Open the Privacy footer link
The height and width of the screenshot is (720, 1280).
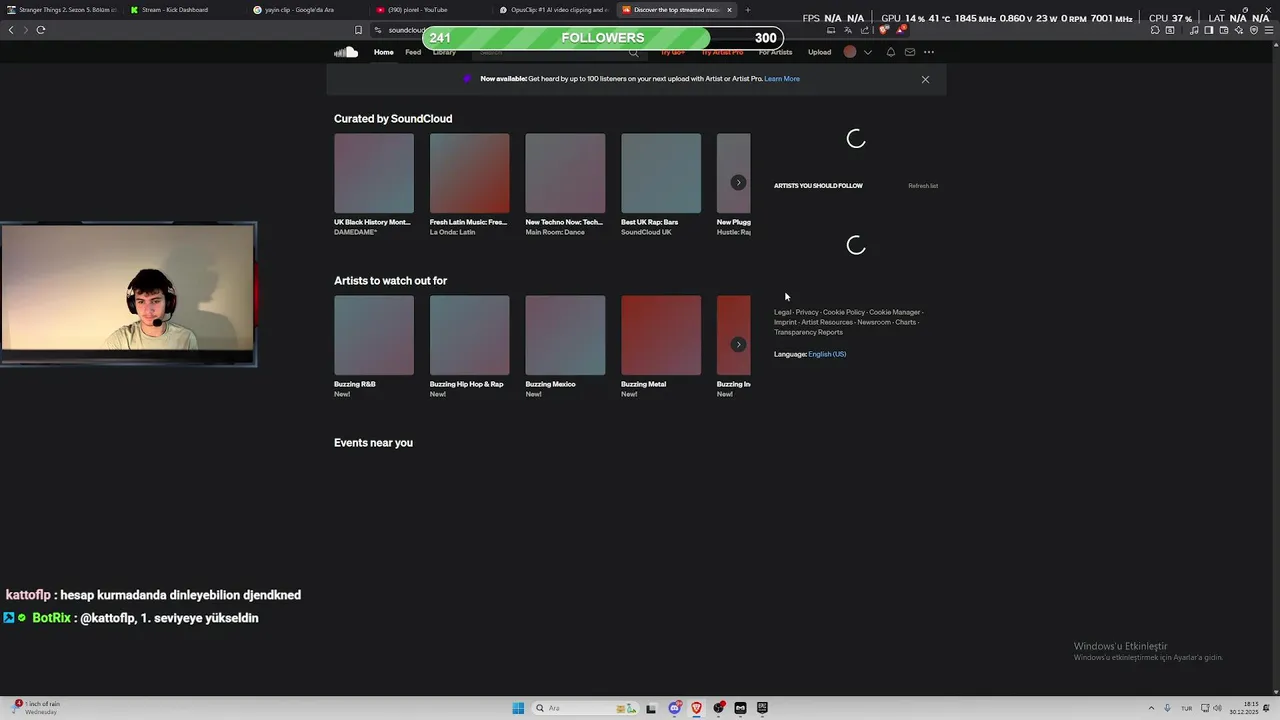click(807, 312)
